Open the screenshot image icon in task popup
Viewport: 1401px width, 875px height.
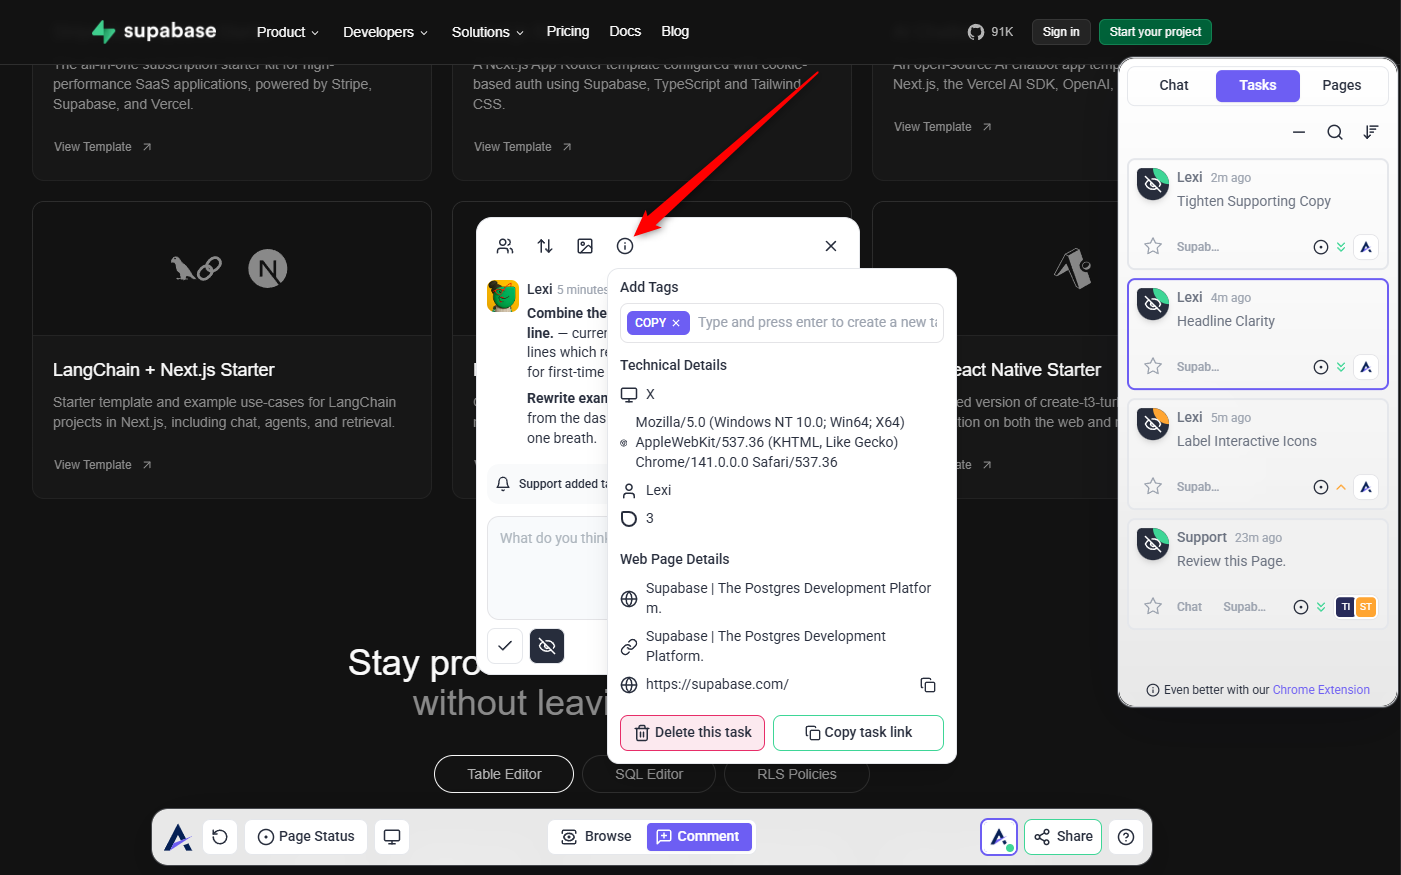coord(585,246)
